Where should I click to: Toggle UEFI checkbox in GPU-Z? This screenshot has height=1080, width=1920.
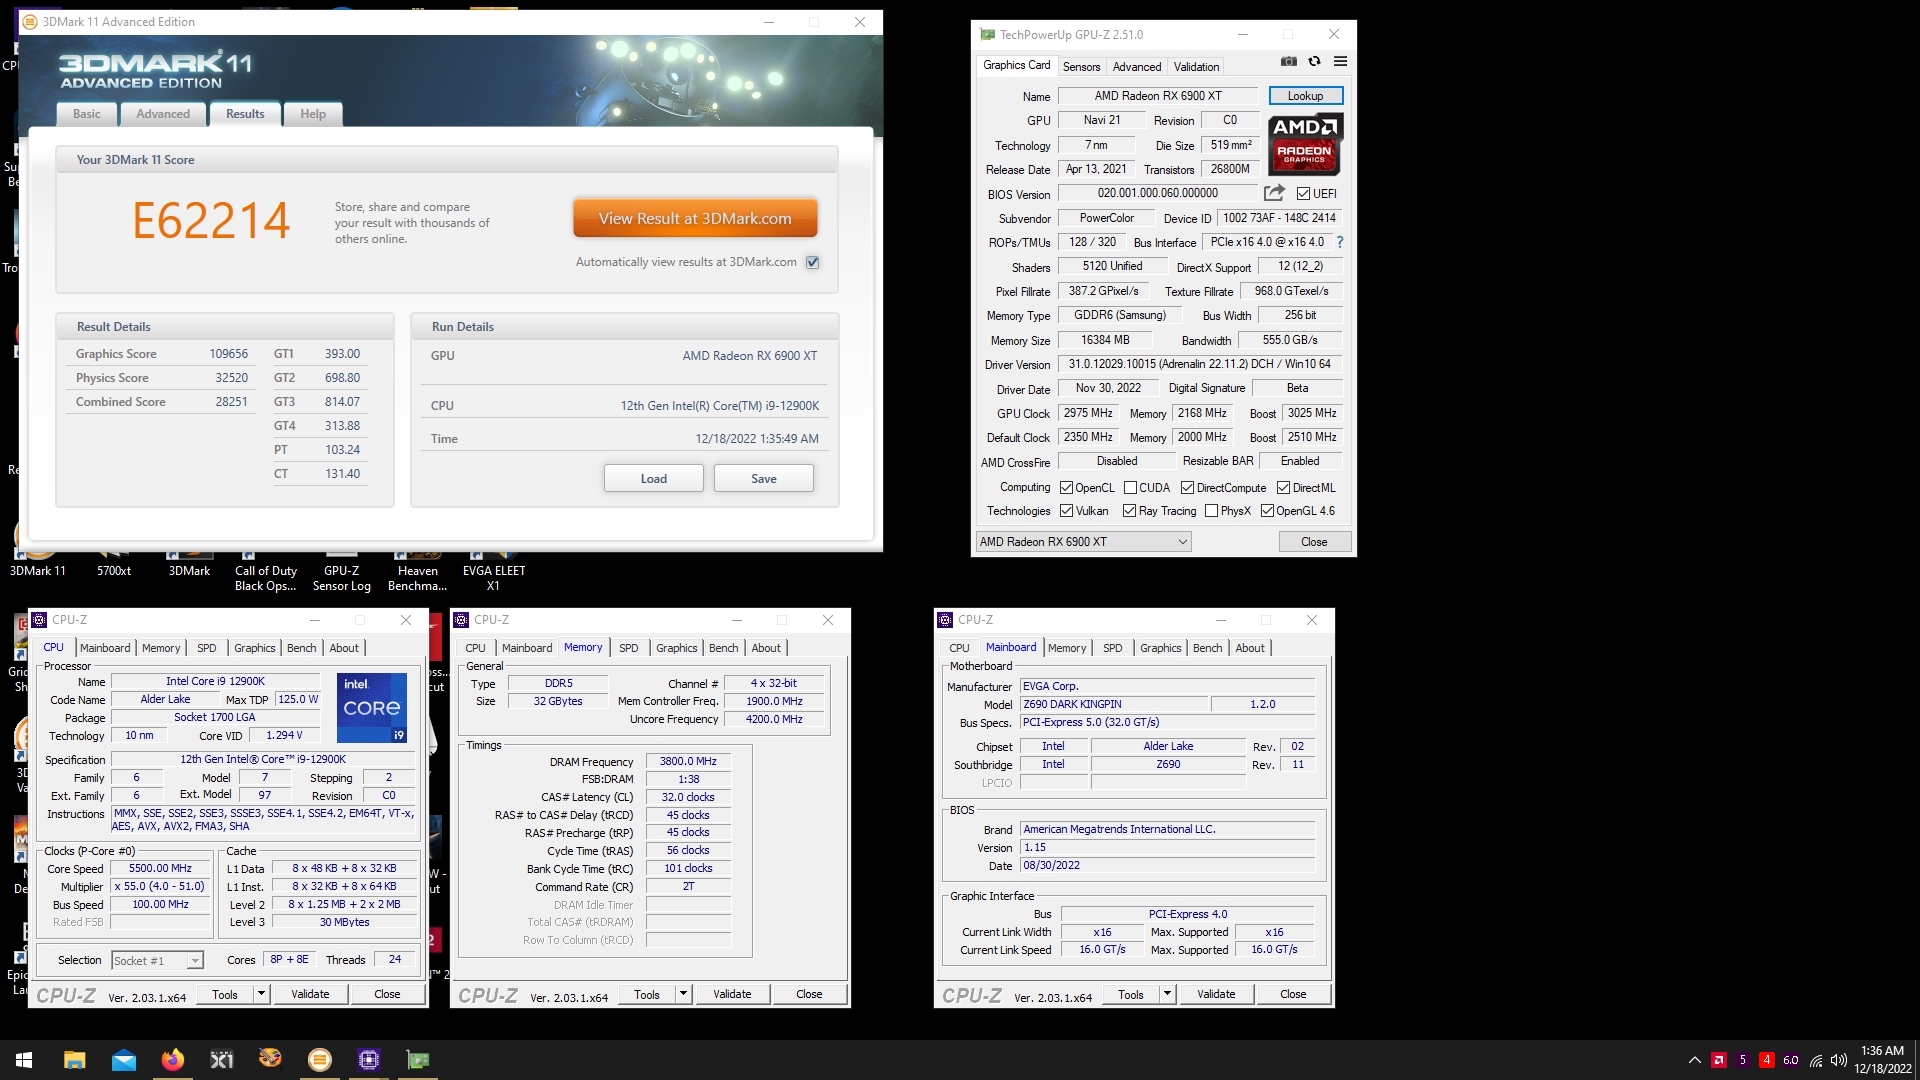click(1303, 194)
